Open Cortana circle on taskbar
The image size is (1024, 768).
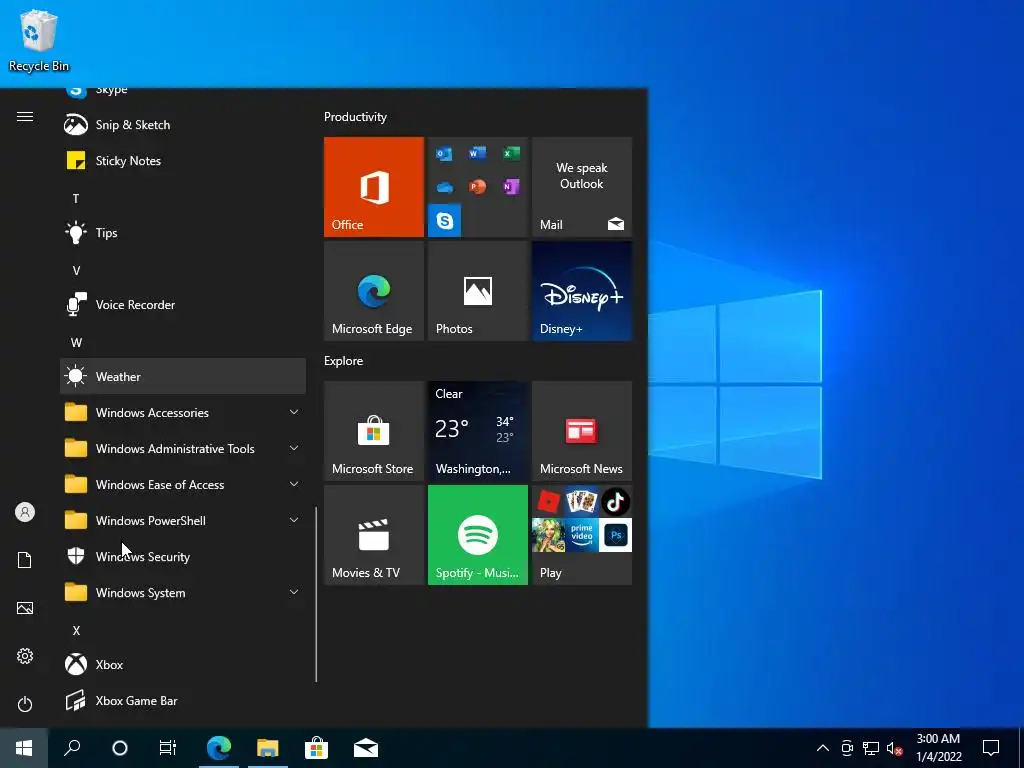coord(120,748)
